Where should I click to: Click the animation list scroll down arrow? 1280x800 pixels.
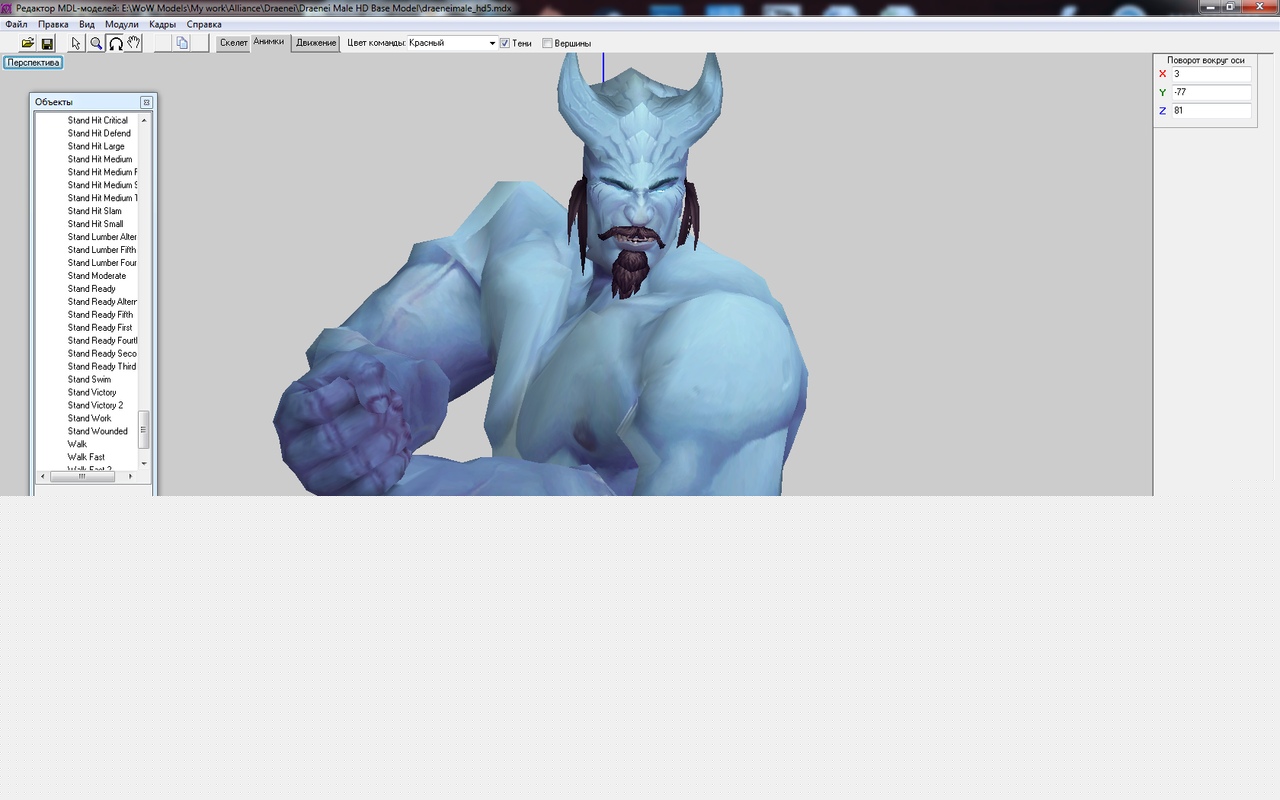coord(144,463)
